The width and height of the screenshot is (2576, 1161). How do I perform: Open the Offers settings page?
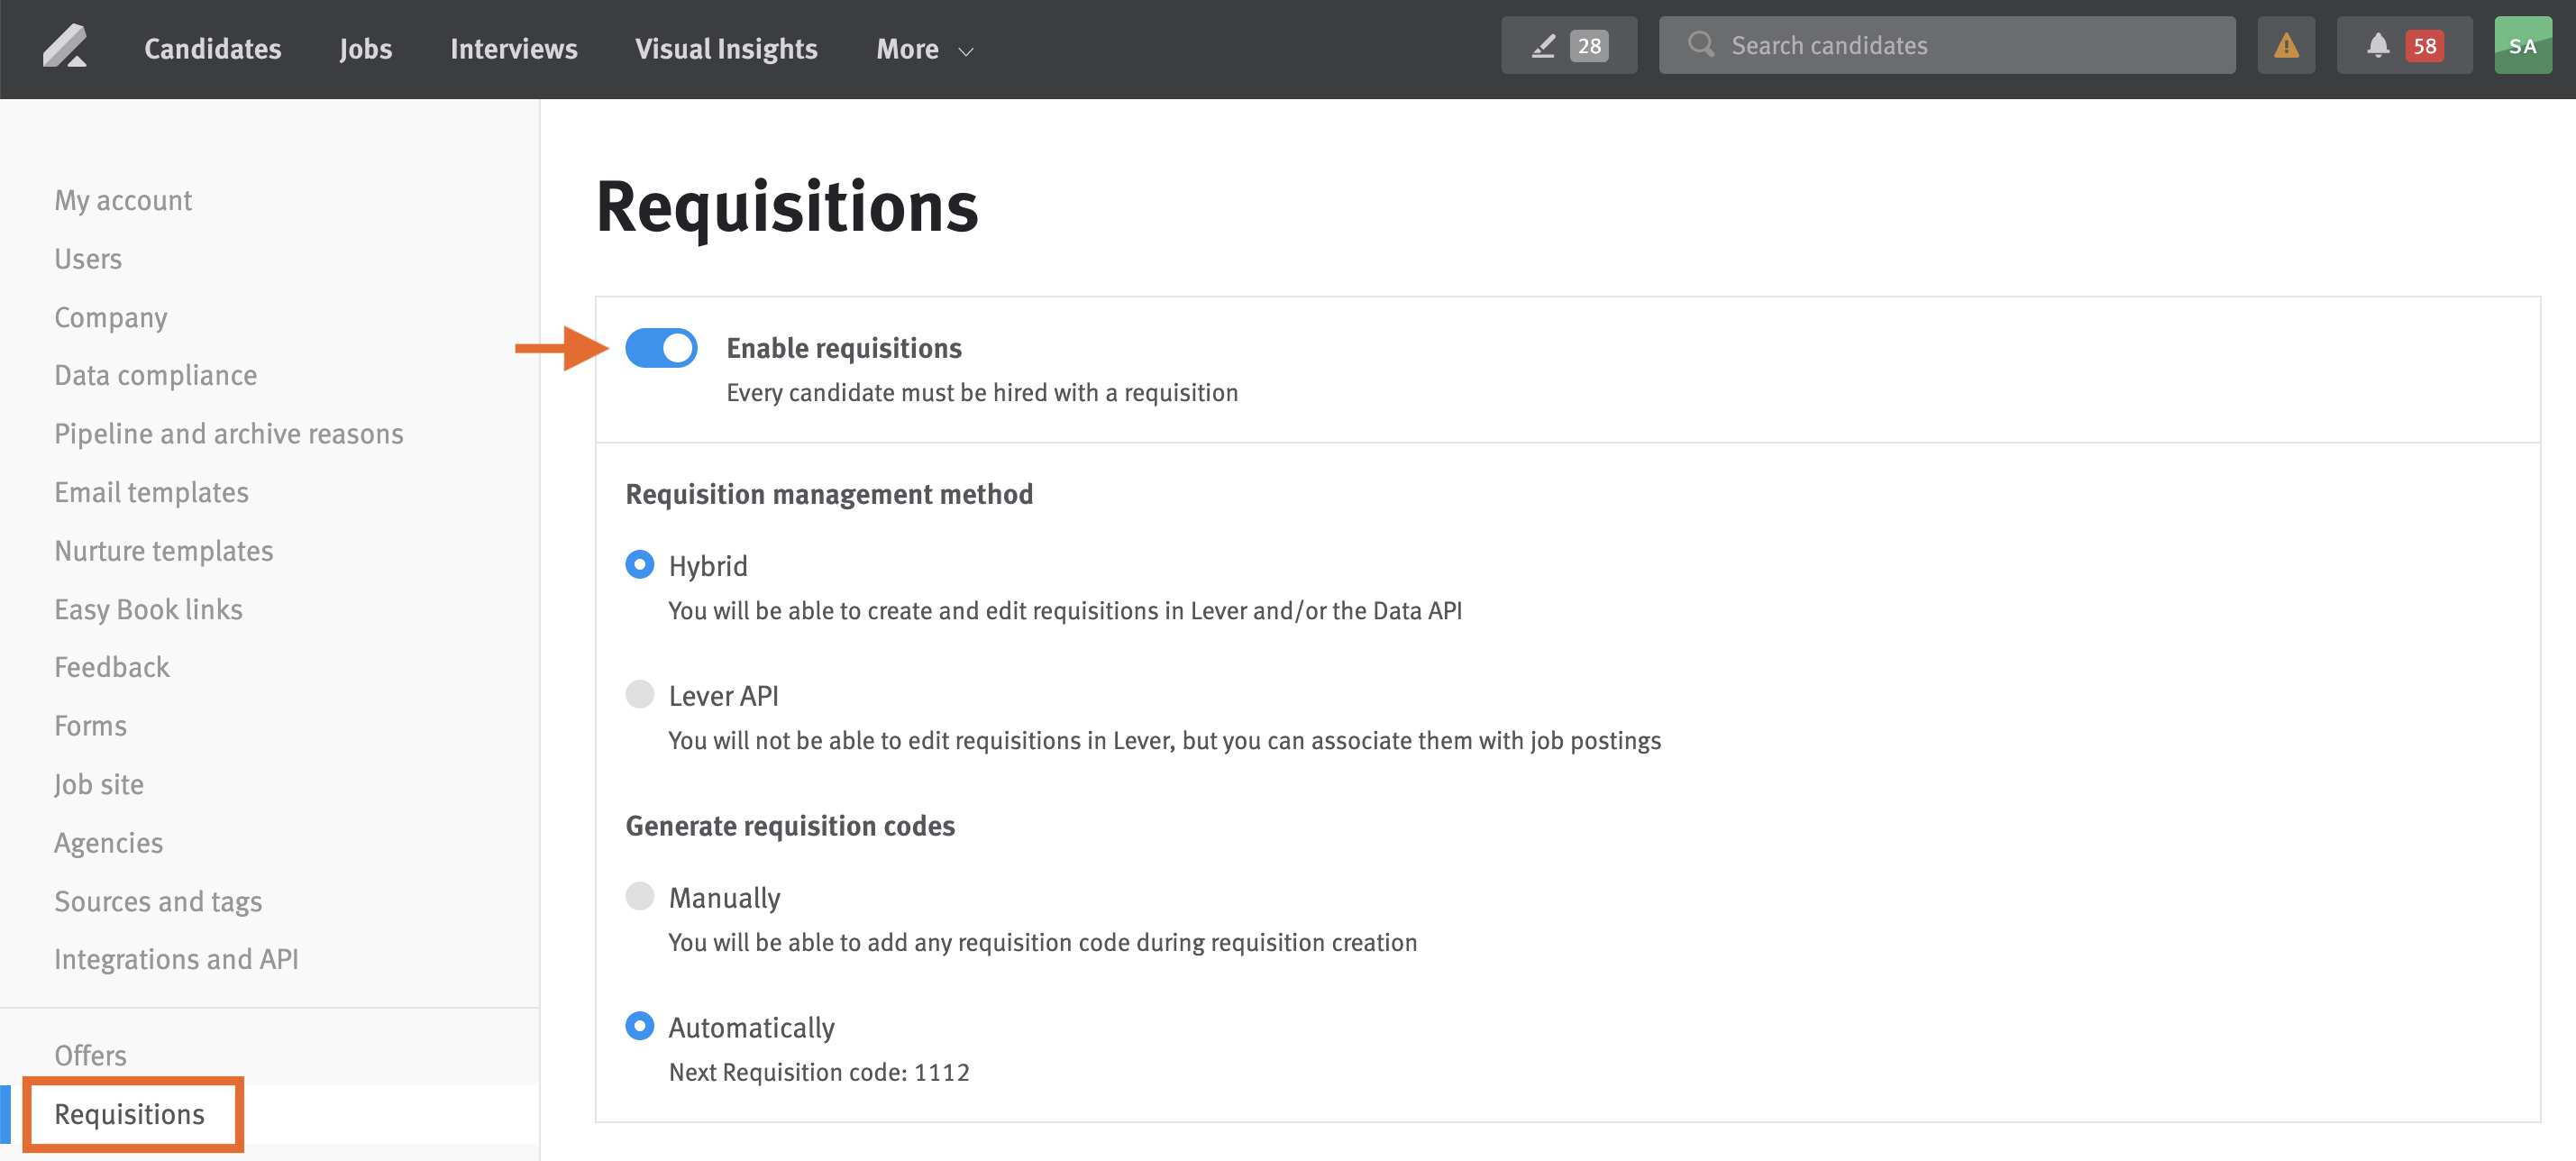tap(90, 1054)
